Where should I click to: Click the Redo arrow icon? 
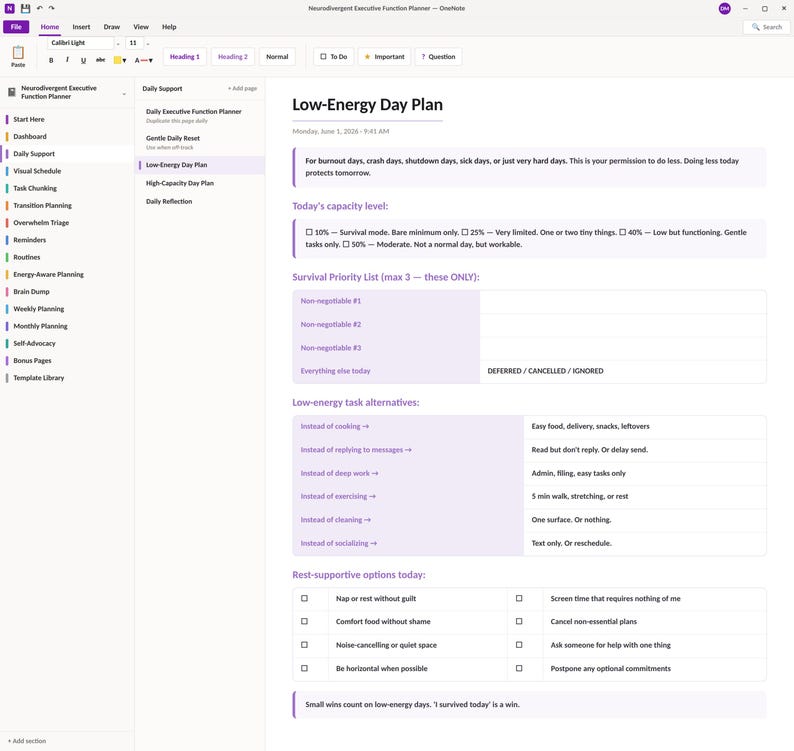tap(52, 8)
